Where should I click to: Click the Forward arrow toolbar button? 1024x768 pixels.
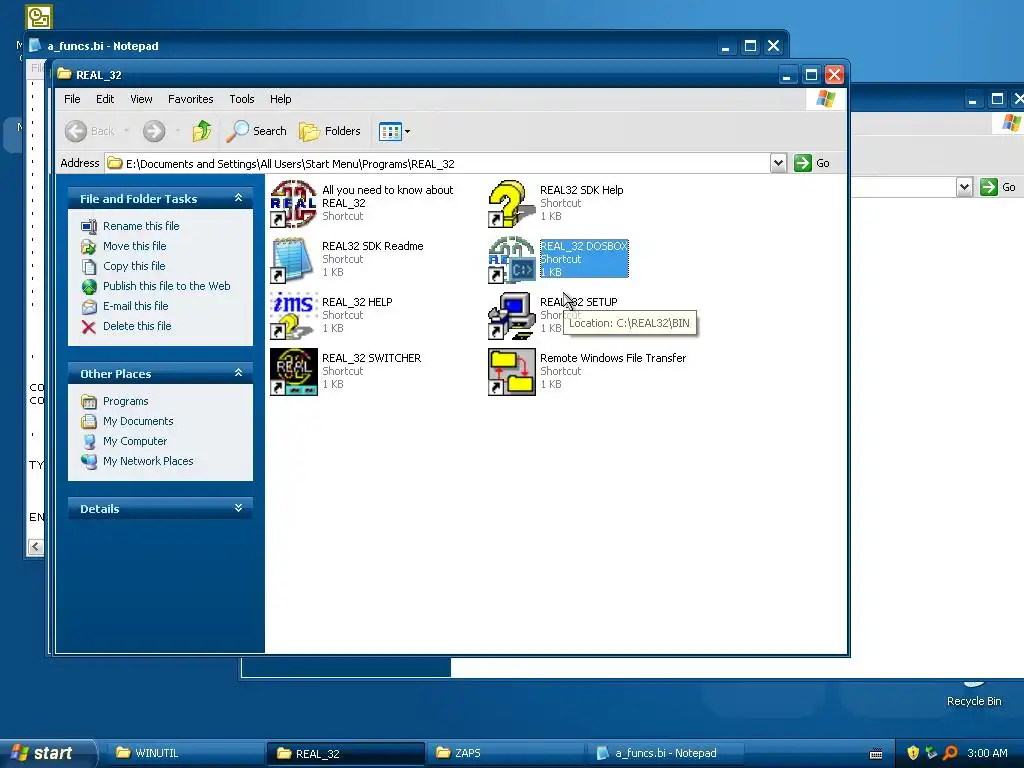pos(154,131)
